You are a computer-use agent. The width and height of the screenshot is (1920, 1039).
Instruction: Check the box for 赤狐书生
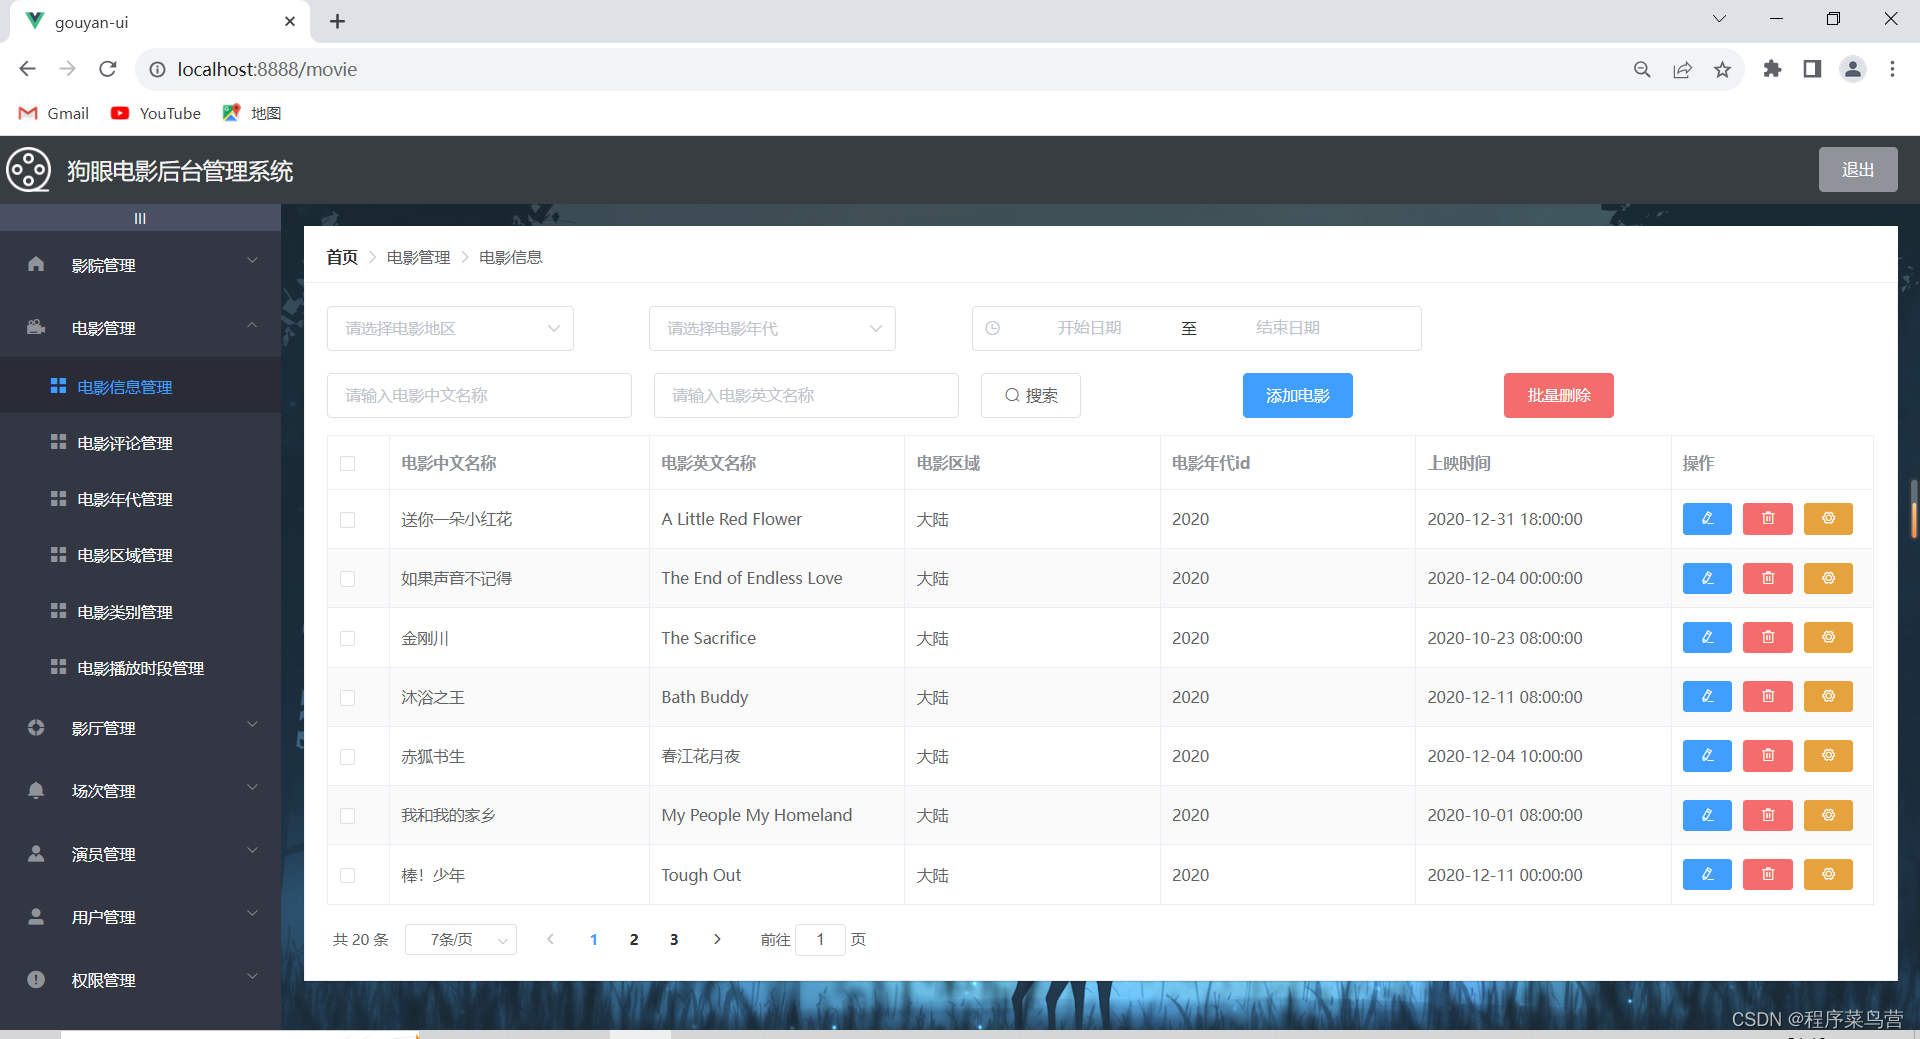click(348, 757)
